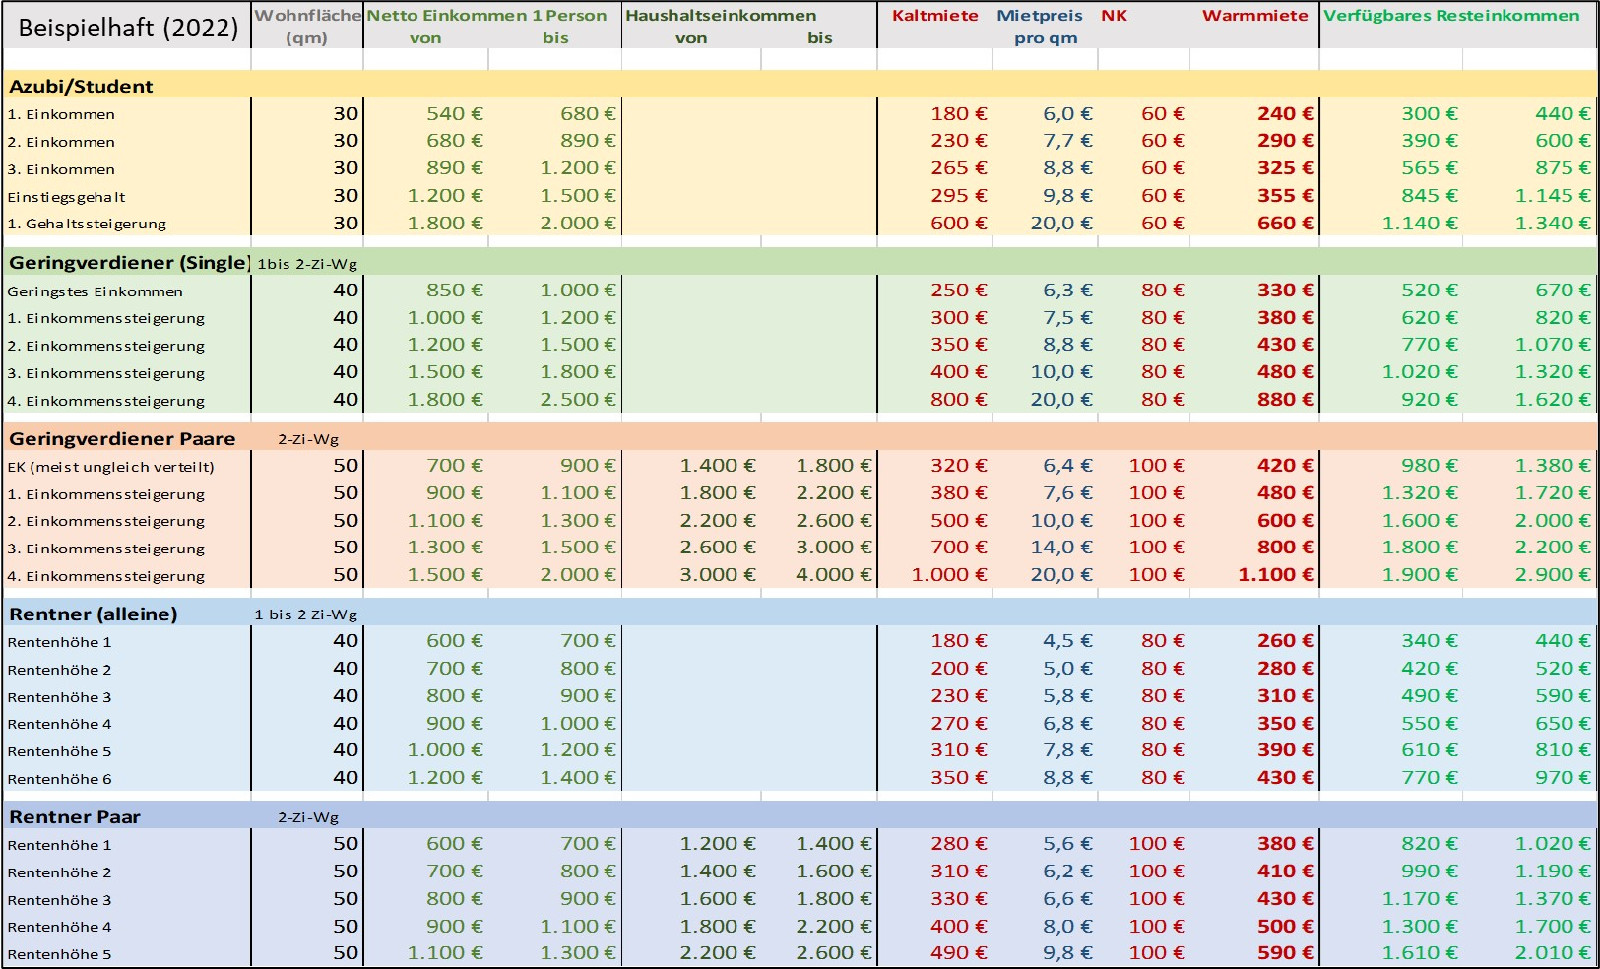
Task: Click the Resteinkommen value '565 €'
Action: point(1429,168)
